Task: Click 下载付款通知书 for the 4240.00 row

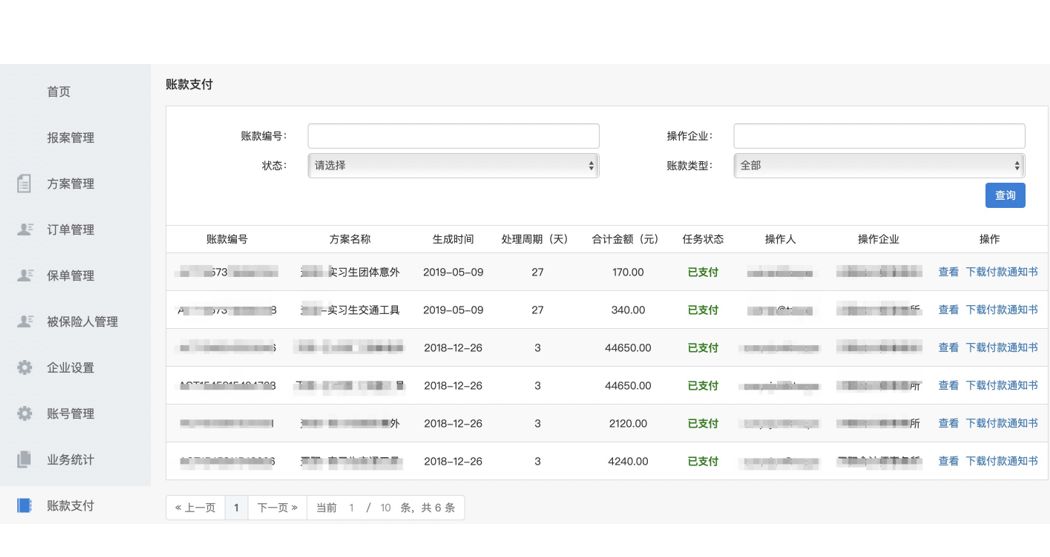Action: click(x=1001, y=462)
